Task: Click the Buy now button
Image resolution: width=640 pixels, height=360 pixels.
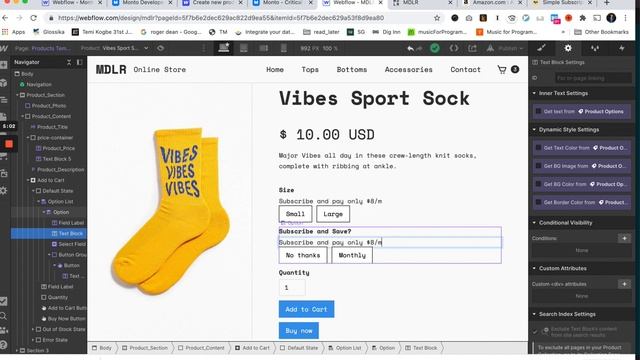Action: pos(299,331)
